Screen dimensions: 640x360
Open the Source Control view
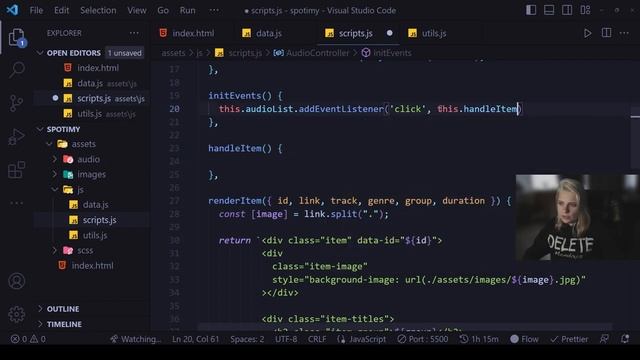(x=17, y=103)
